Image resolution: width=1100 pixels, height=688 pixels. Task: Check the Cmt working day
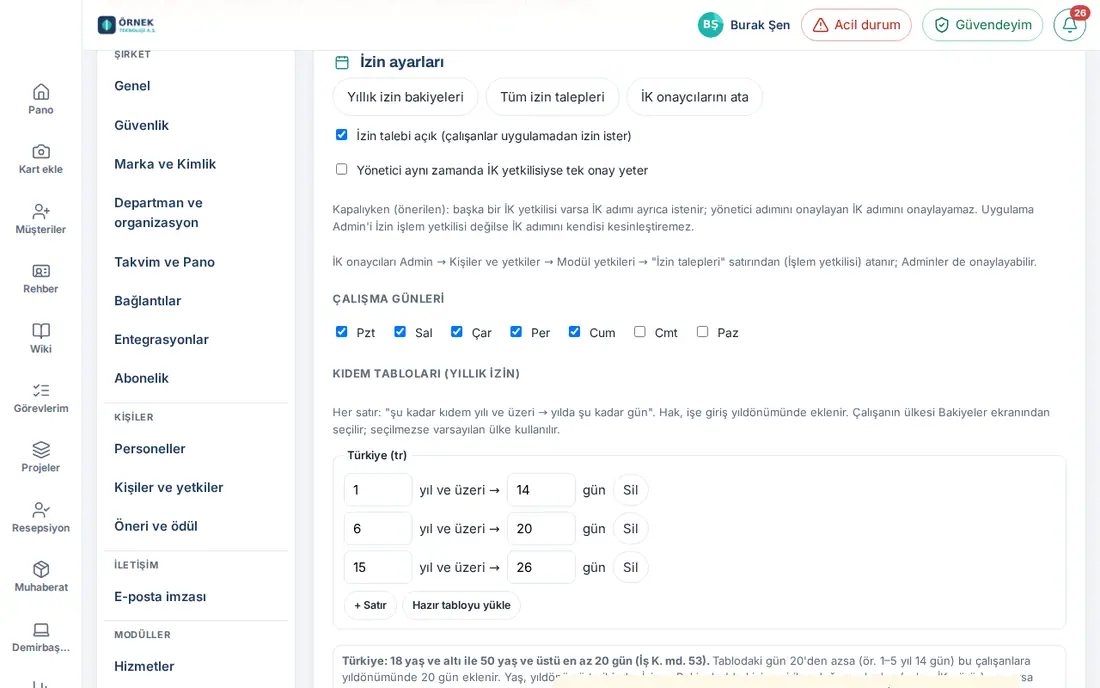point(640,332)
